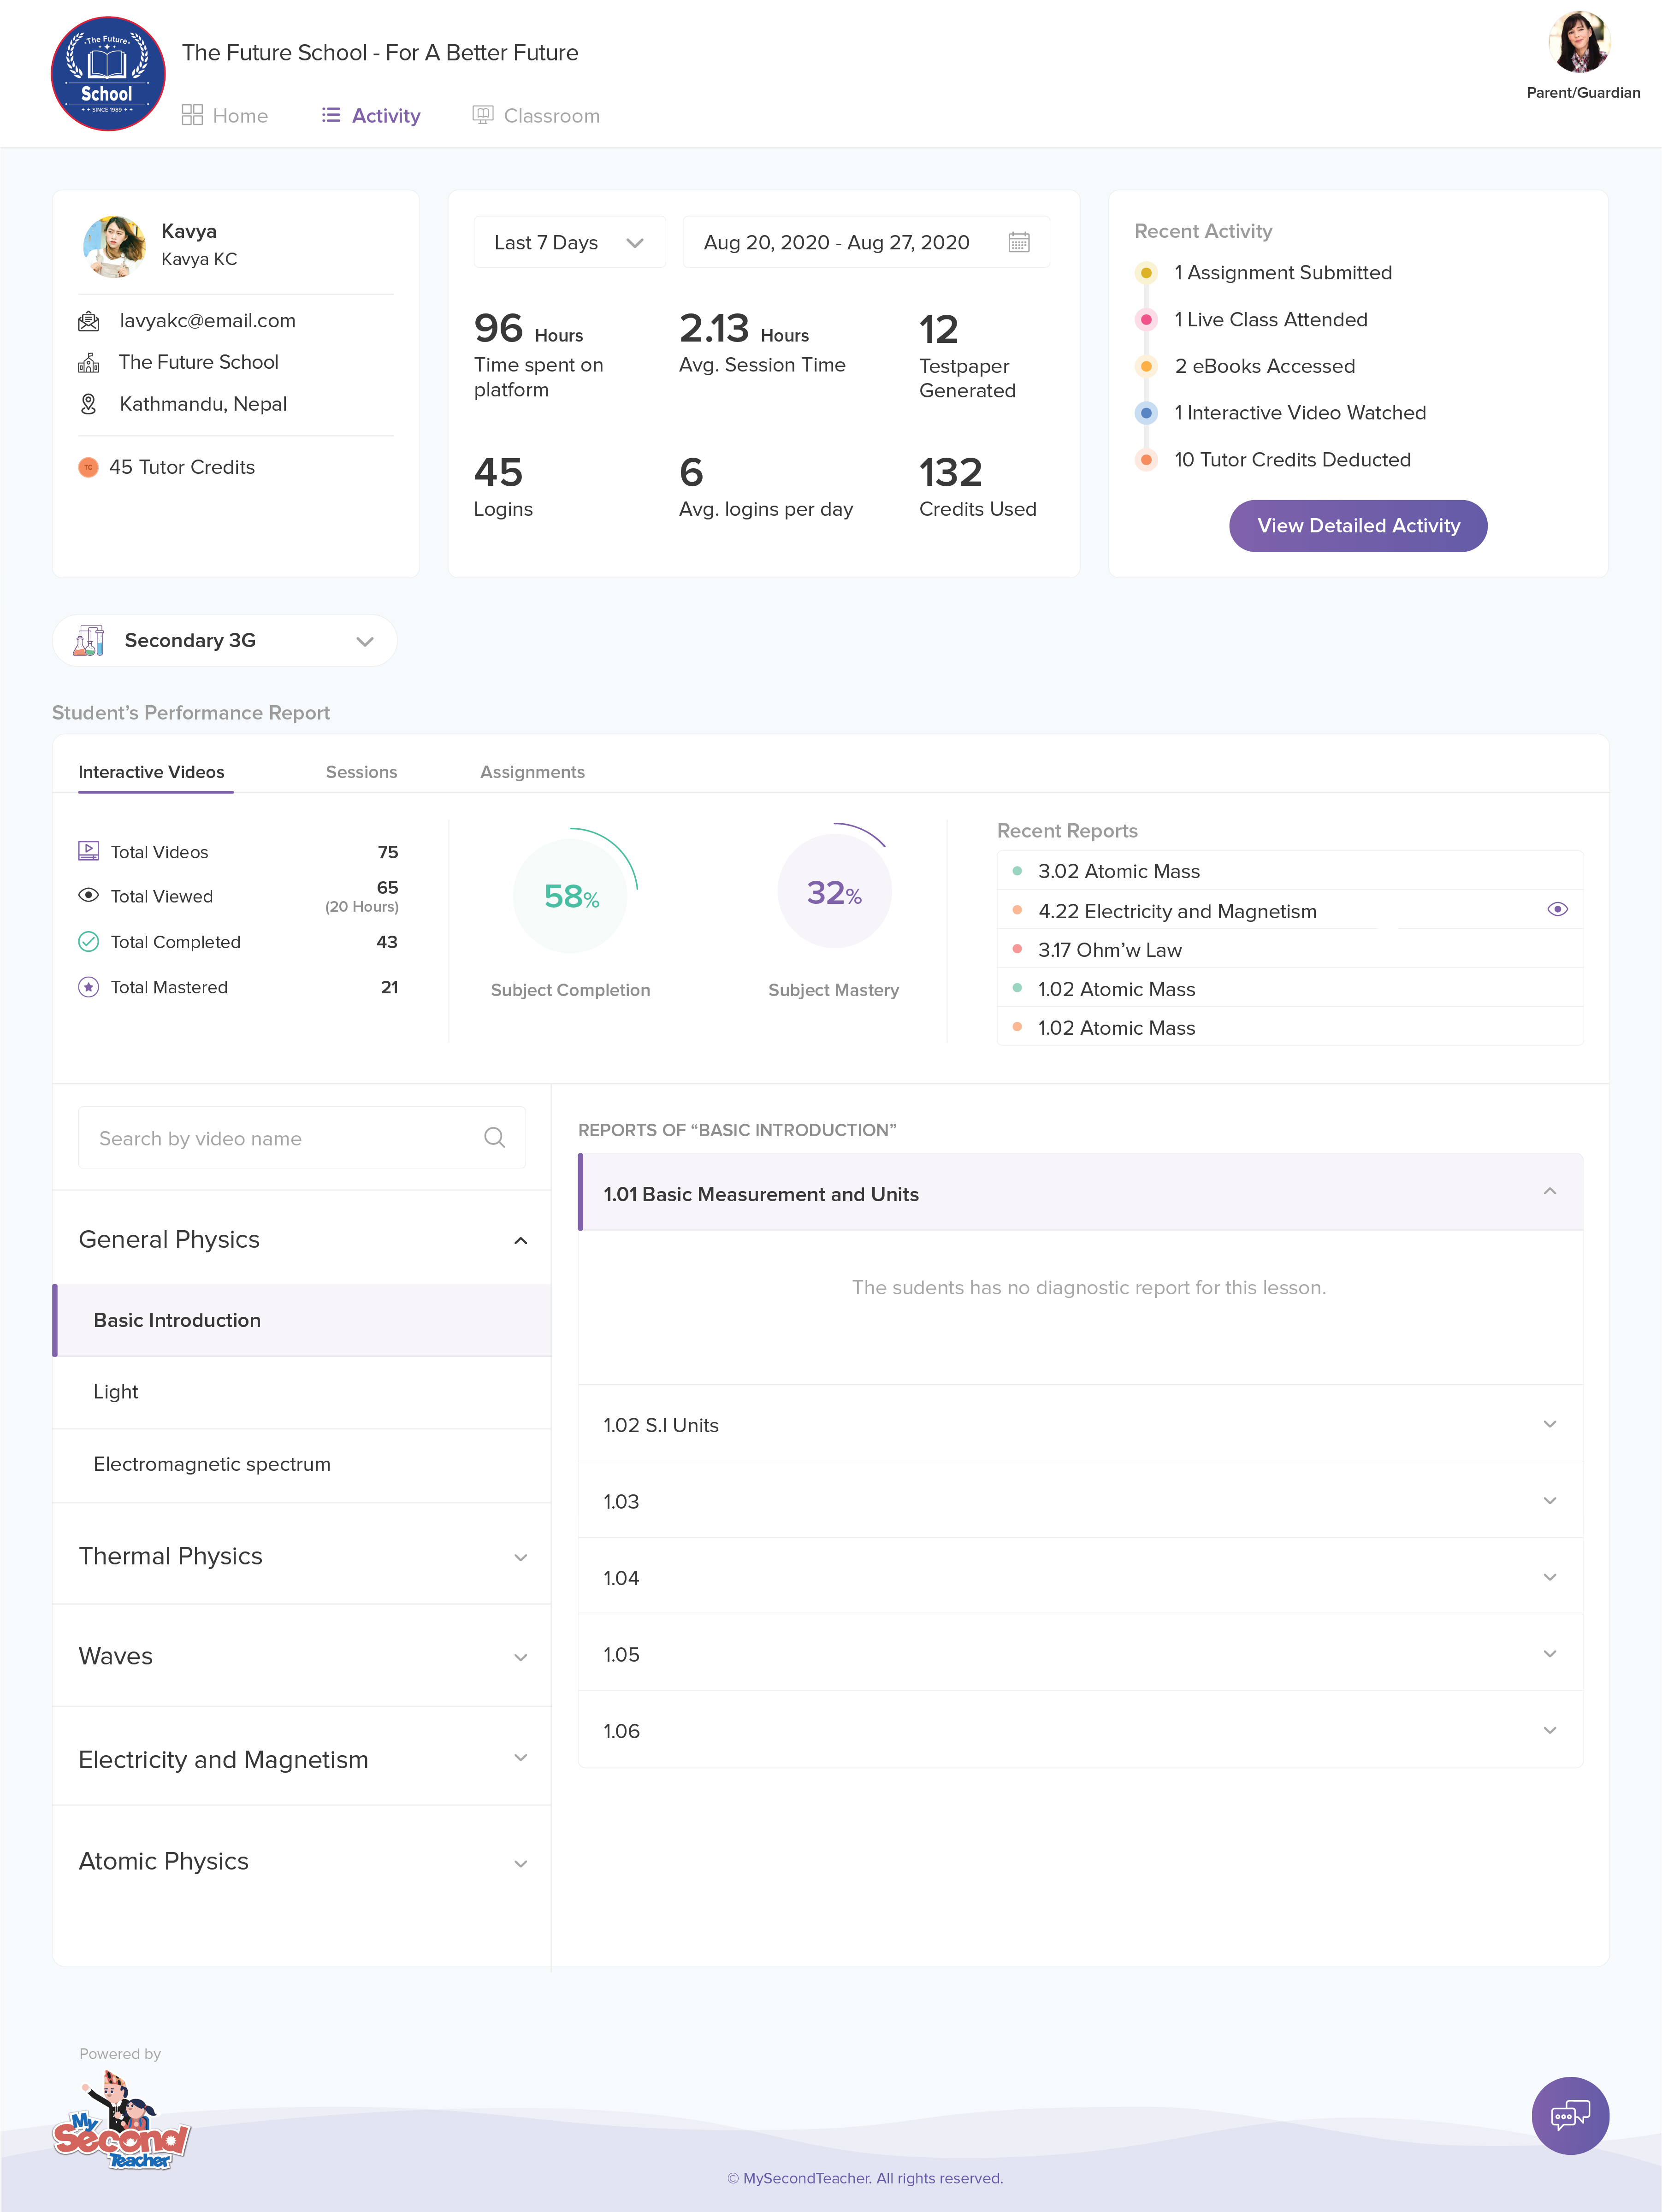Open the 3.17 Ohm'w Law report

pyautogui.click(x=1290, y=949)
